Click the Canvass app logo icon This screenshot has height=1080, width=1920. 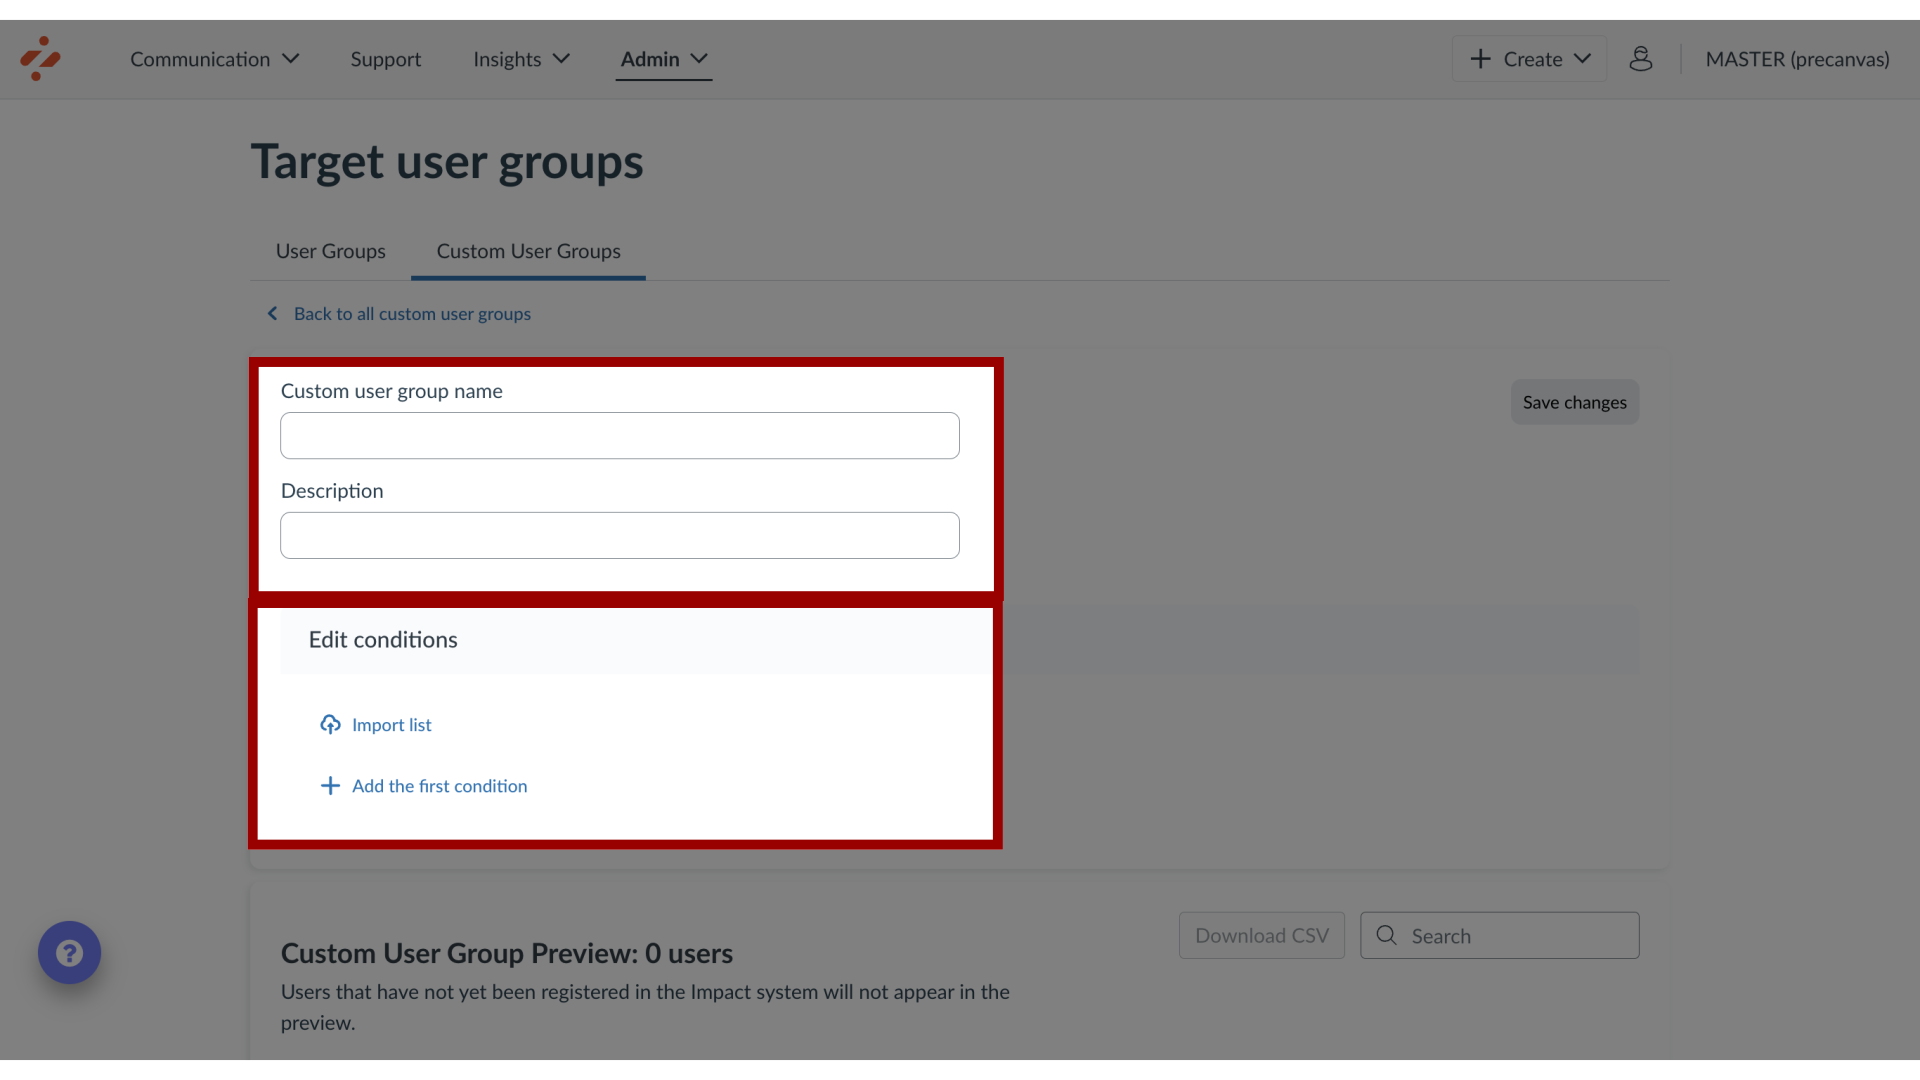pyautogui.click(x=40, y=58)
